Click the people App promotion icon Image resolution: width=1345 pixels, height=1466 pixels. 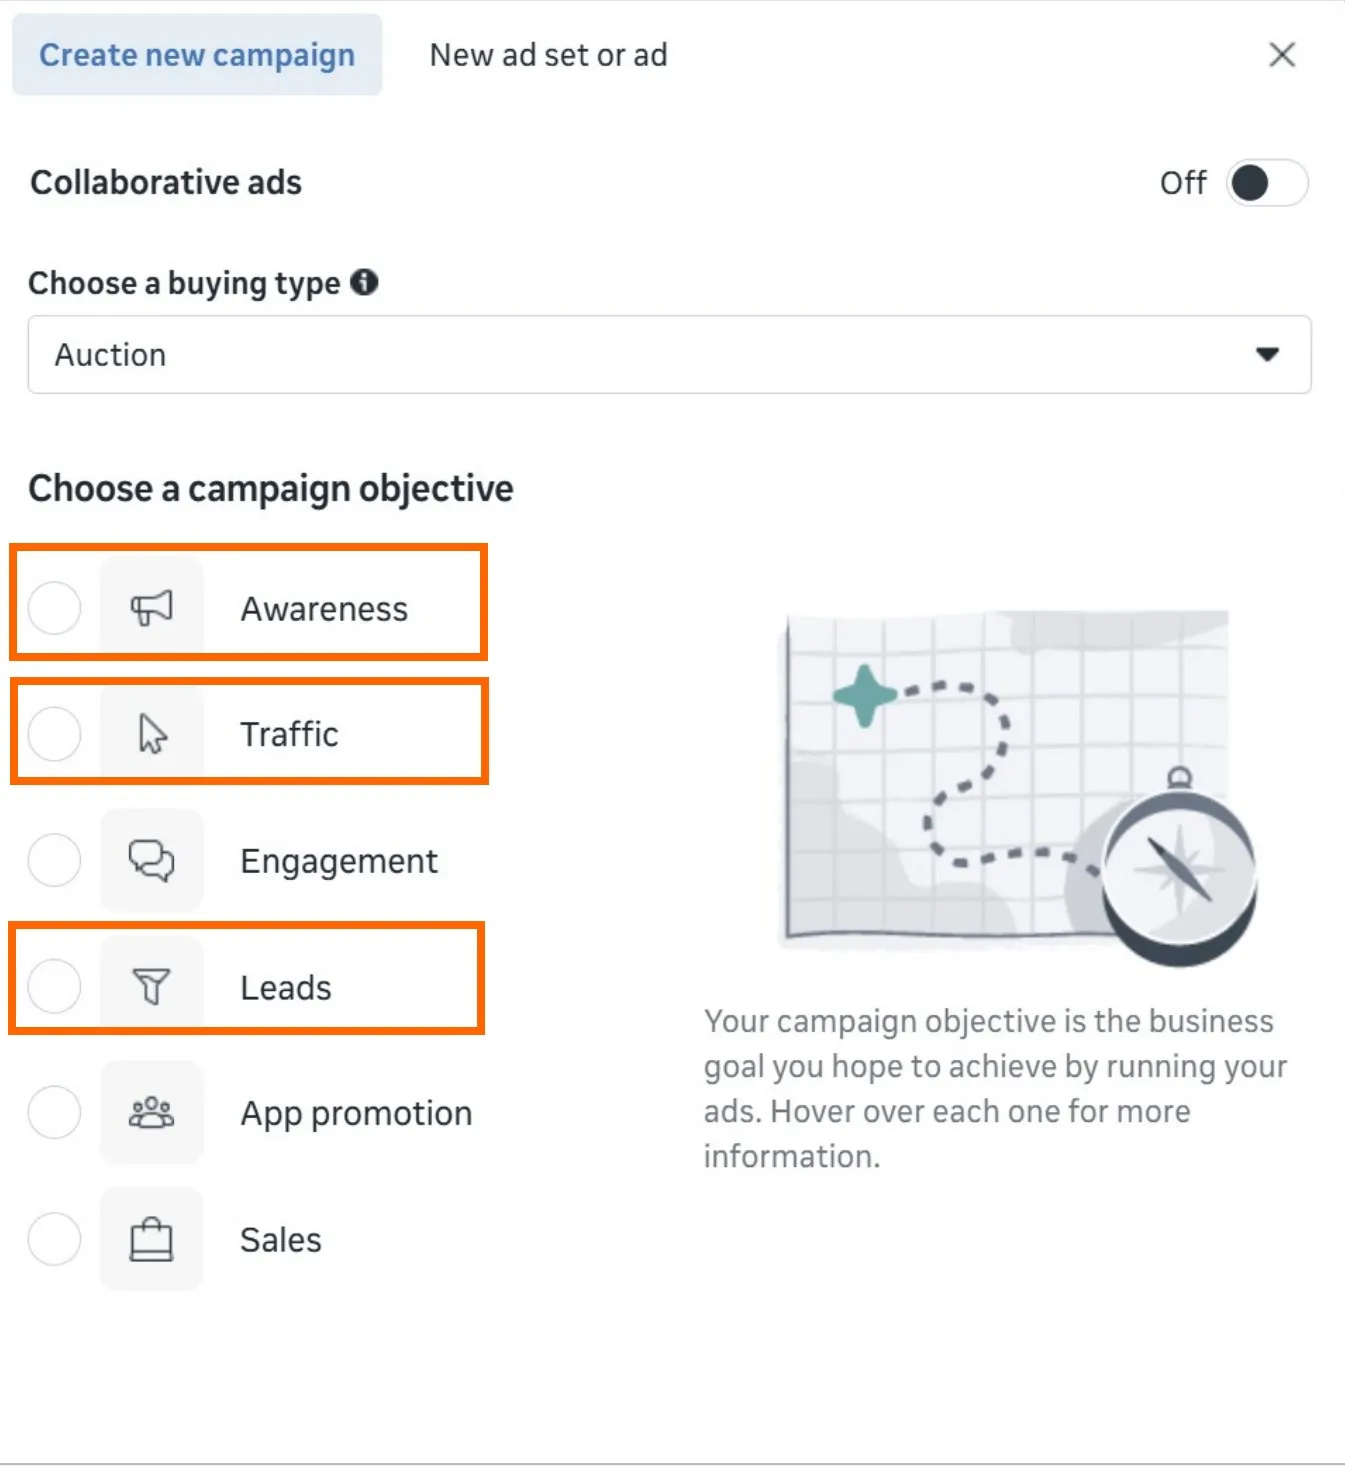coord(152,1113)
